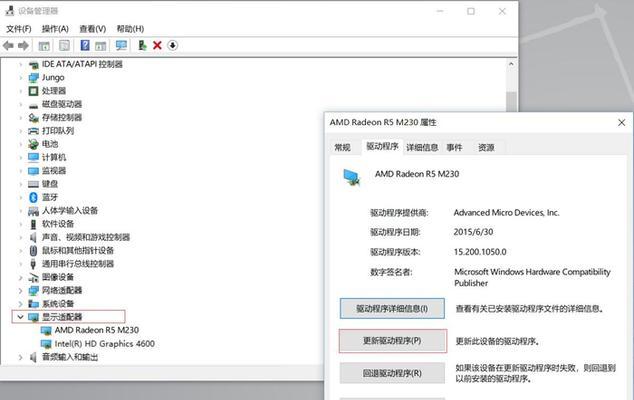
Task: Expand the 网络适配器 node
Action: click(x=20, y=290)
